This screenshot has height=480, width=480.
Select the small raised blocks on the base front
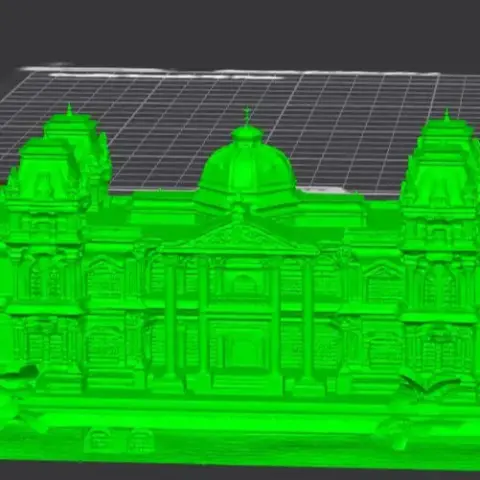(119, 439)
